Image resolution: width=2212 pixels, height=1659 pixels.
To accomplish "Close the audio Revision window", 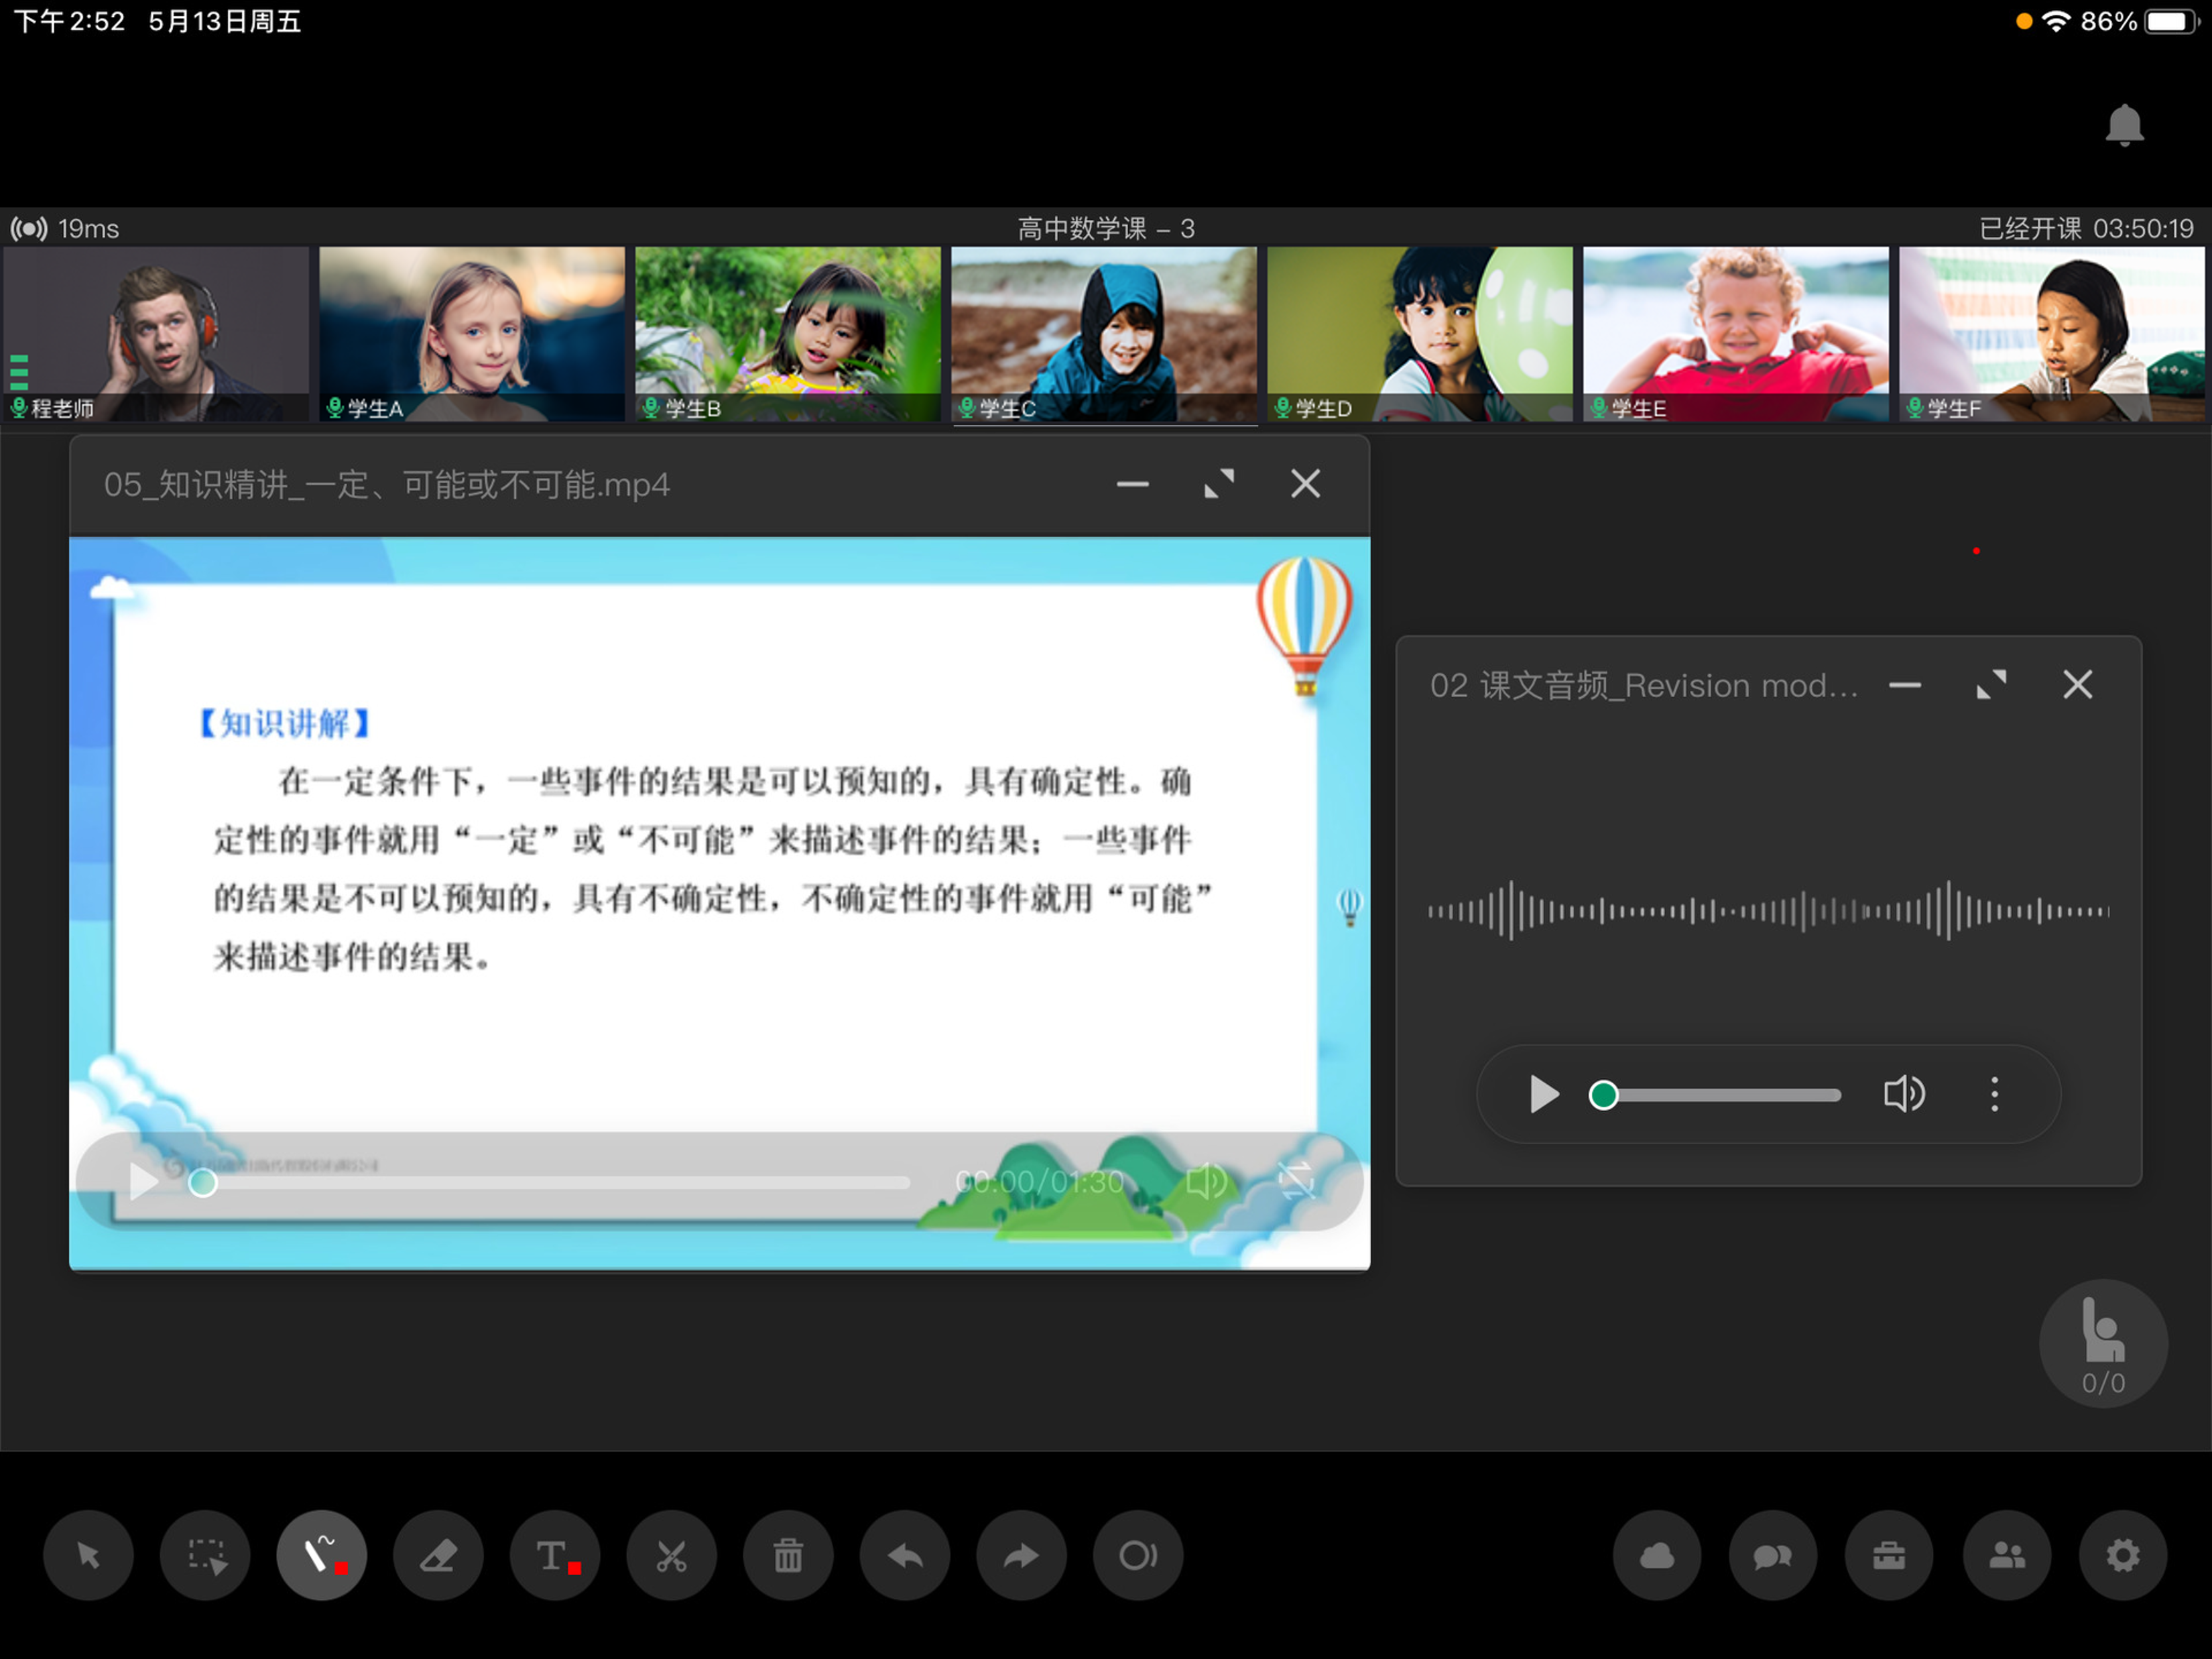I will point(2078,685).
